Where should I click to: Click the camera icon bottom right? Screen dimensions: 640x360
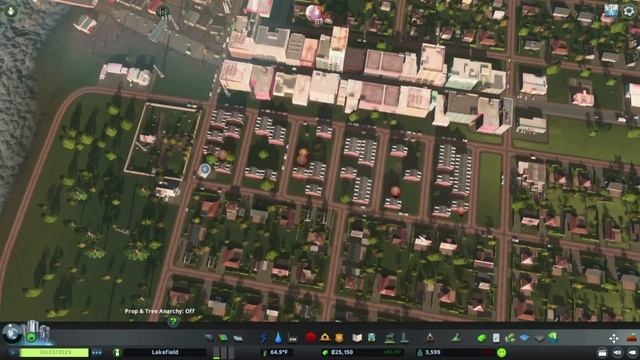point(632,353)
